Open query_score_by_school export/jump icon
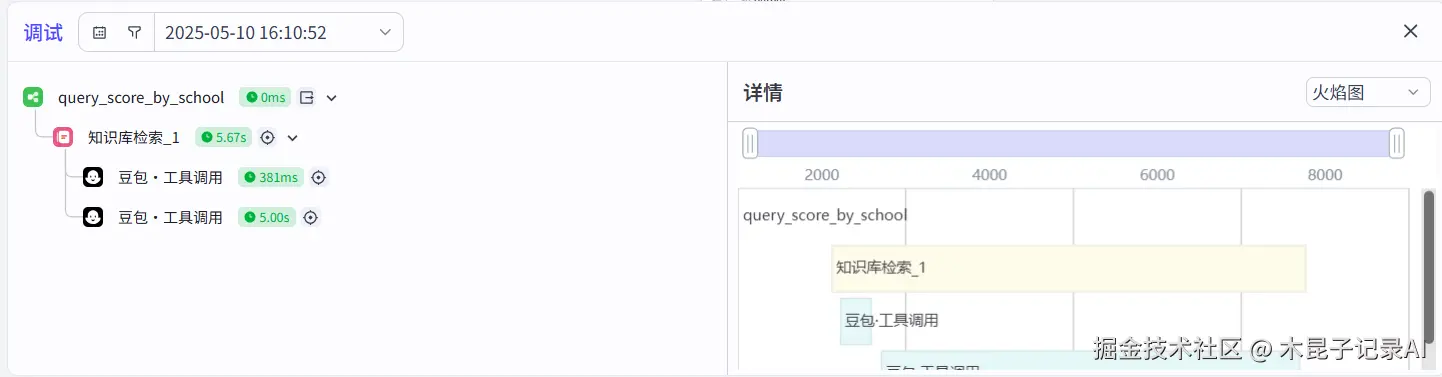 [307, 97]
